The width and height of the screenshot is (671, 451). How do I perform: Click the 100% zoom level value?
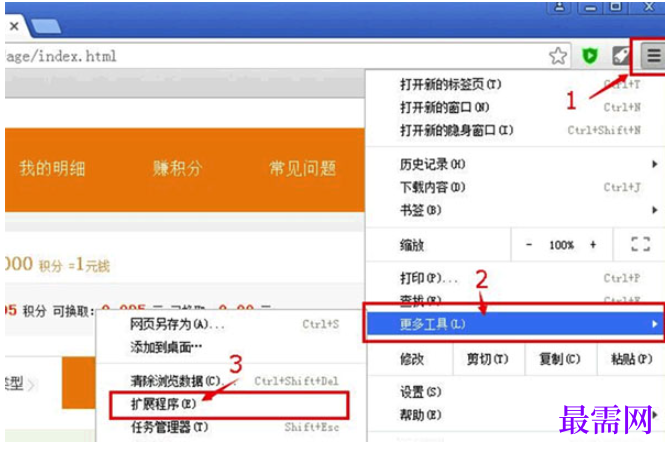[x=561, y=245]
